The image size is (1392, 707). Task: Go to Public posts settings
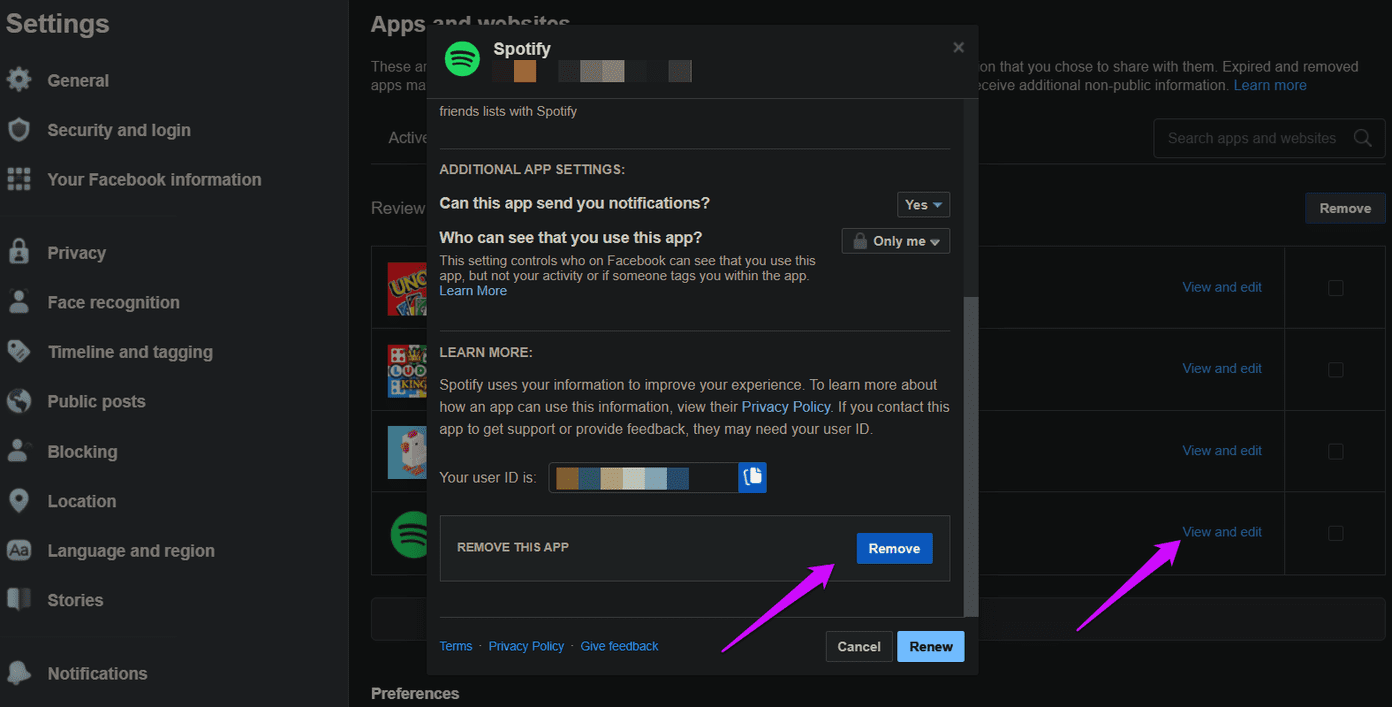pyautogui.click(x=96, y=401)
